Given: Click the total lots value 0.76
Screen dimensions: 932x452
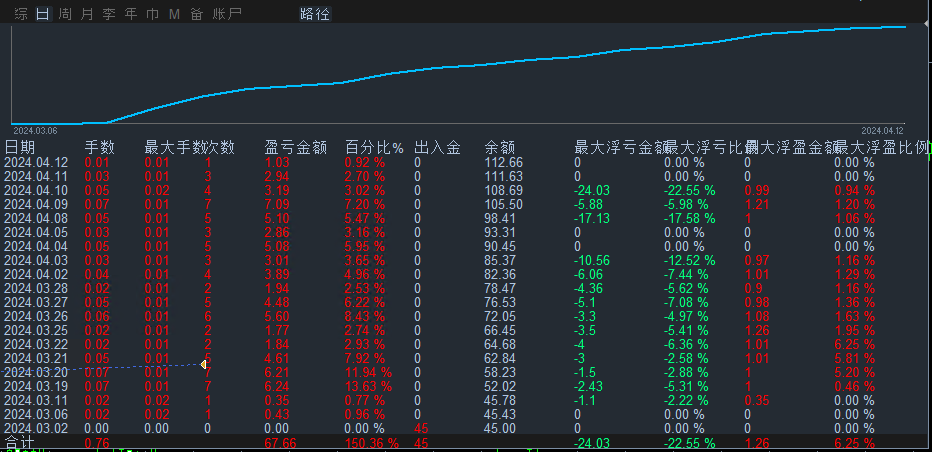Looking at the screenshot, I should [x=97, y=443].
